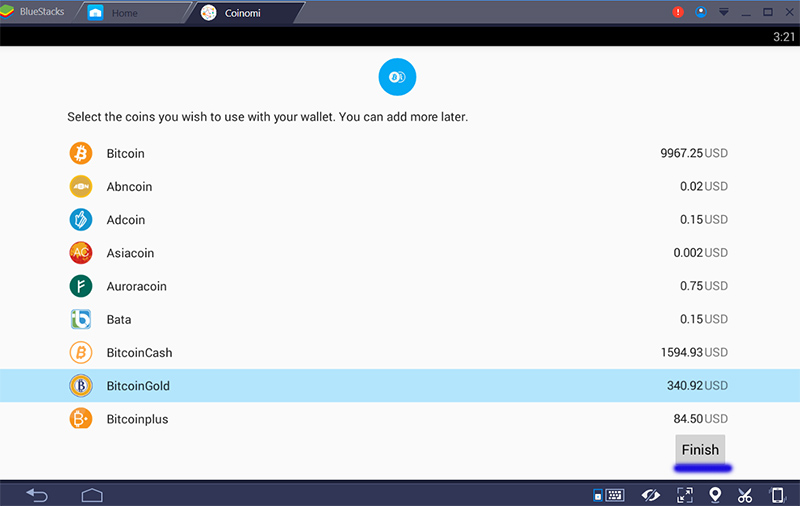800x506 pixels.
Task: Select the Bitcoinplus coin label
Action: click(x=137, y=419)
